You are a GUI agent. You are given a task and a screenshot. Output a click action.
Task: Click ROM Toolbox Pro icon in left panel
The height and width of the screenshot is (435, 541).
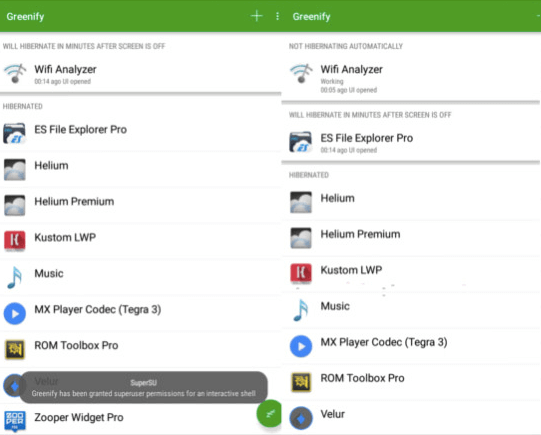14,349
